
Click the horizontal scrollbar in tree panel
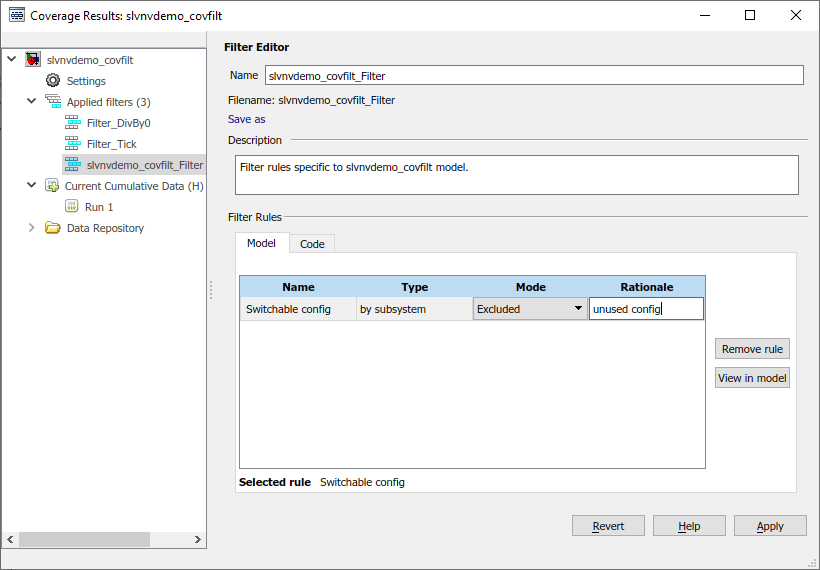(84, 539)
